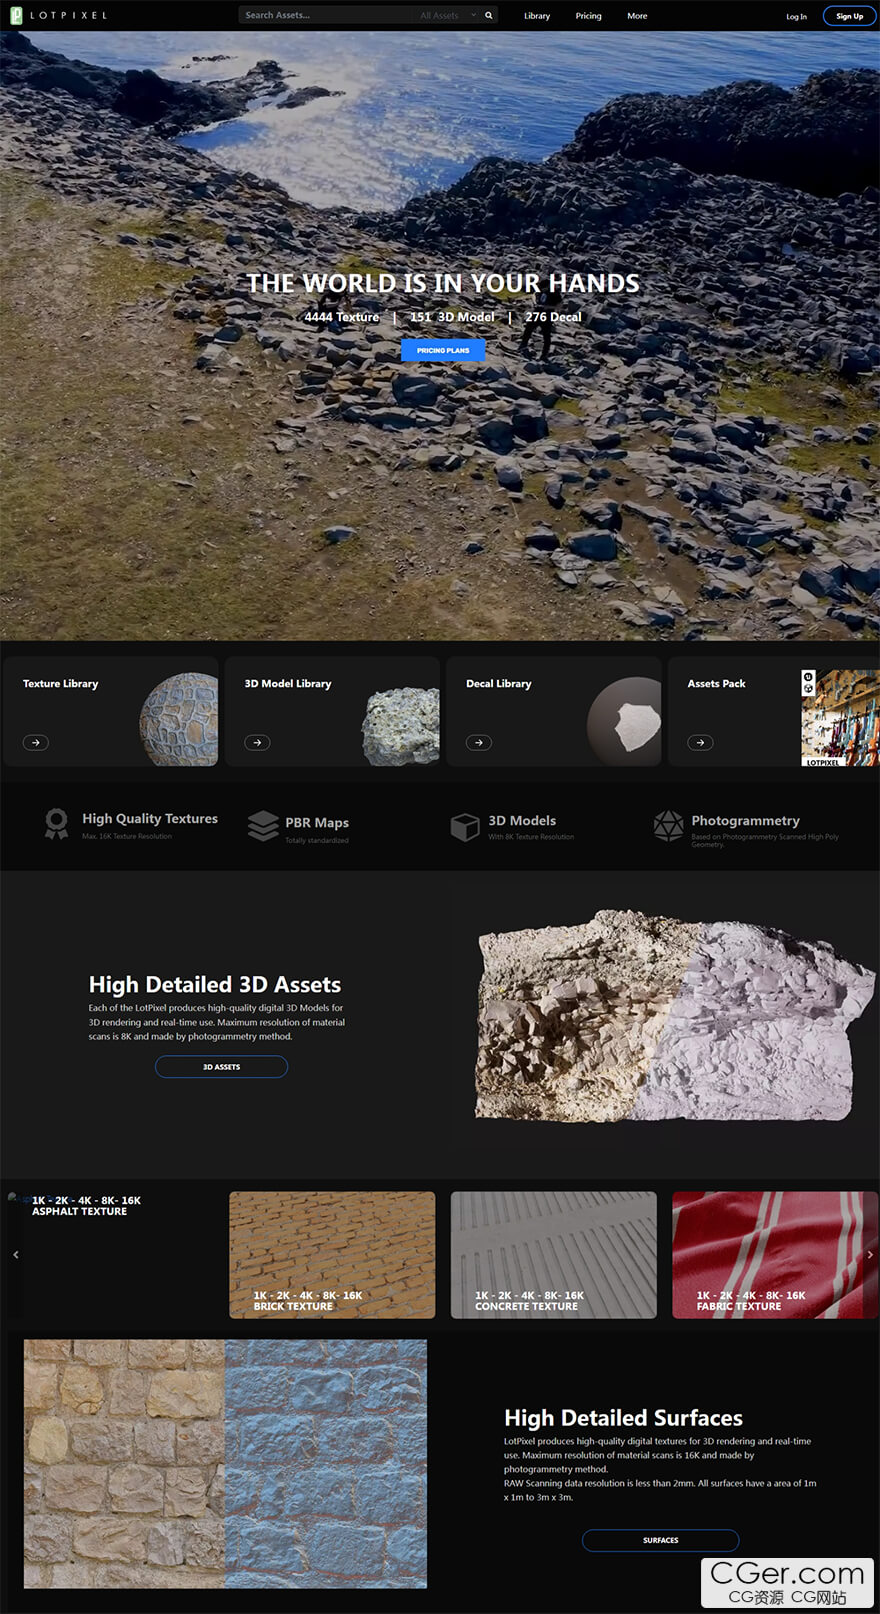Click the Pricing Plans button
Image resolution: width=880 pixels, height=1614 pixels.
(443, 350)
